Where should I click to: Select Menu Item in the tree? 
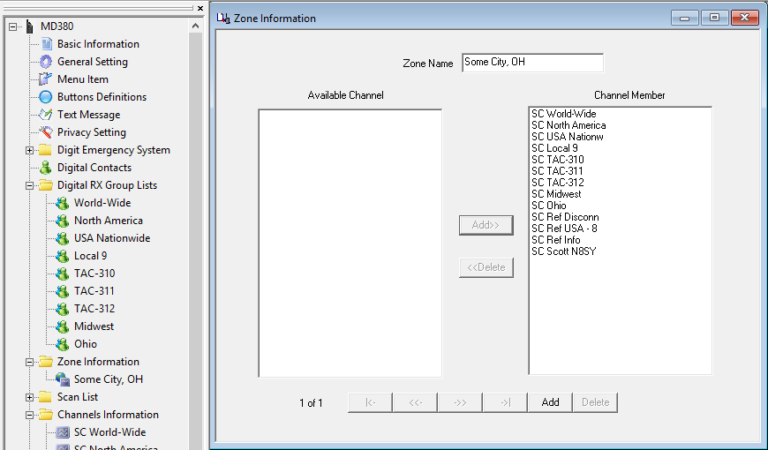tap(82, 79)
